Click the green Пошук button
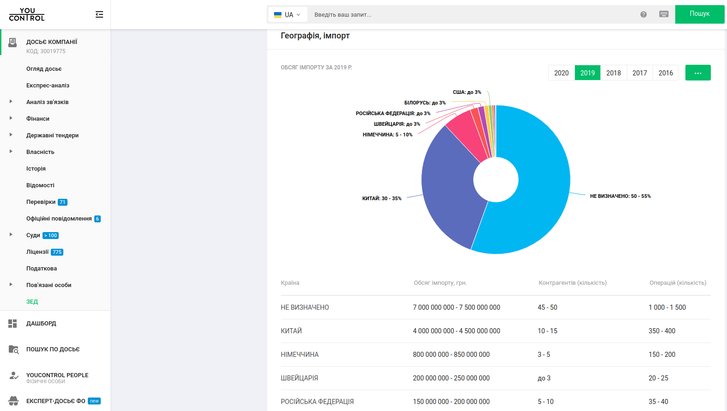Screen dimensions: 727x411 (699, 14)
